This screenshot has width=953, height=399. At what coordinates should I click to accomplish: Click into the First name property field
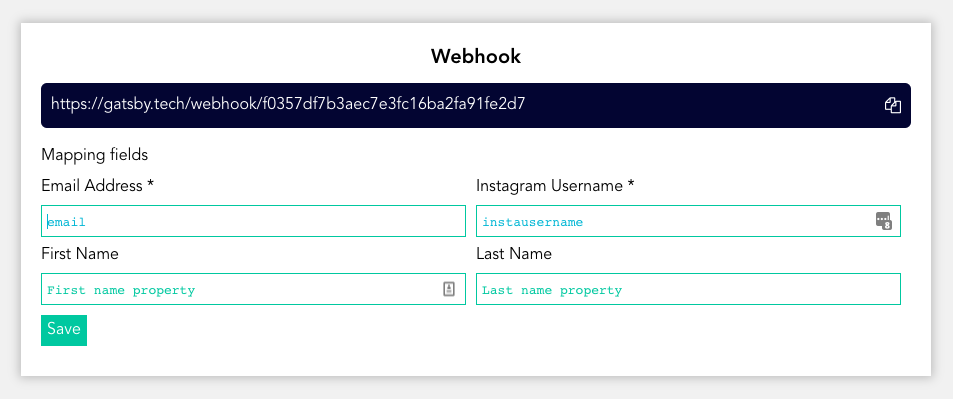[x=253, y=289]
